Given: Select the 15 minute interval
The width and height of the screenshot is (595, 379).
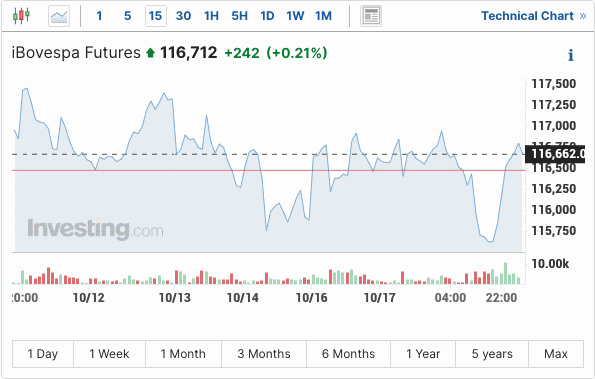Looking at the screenshot, I should (156, 16).
